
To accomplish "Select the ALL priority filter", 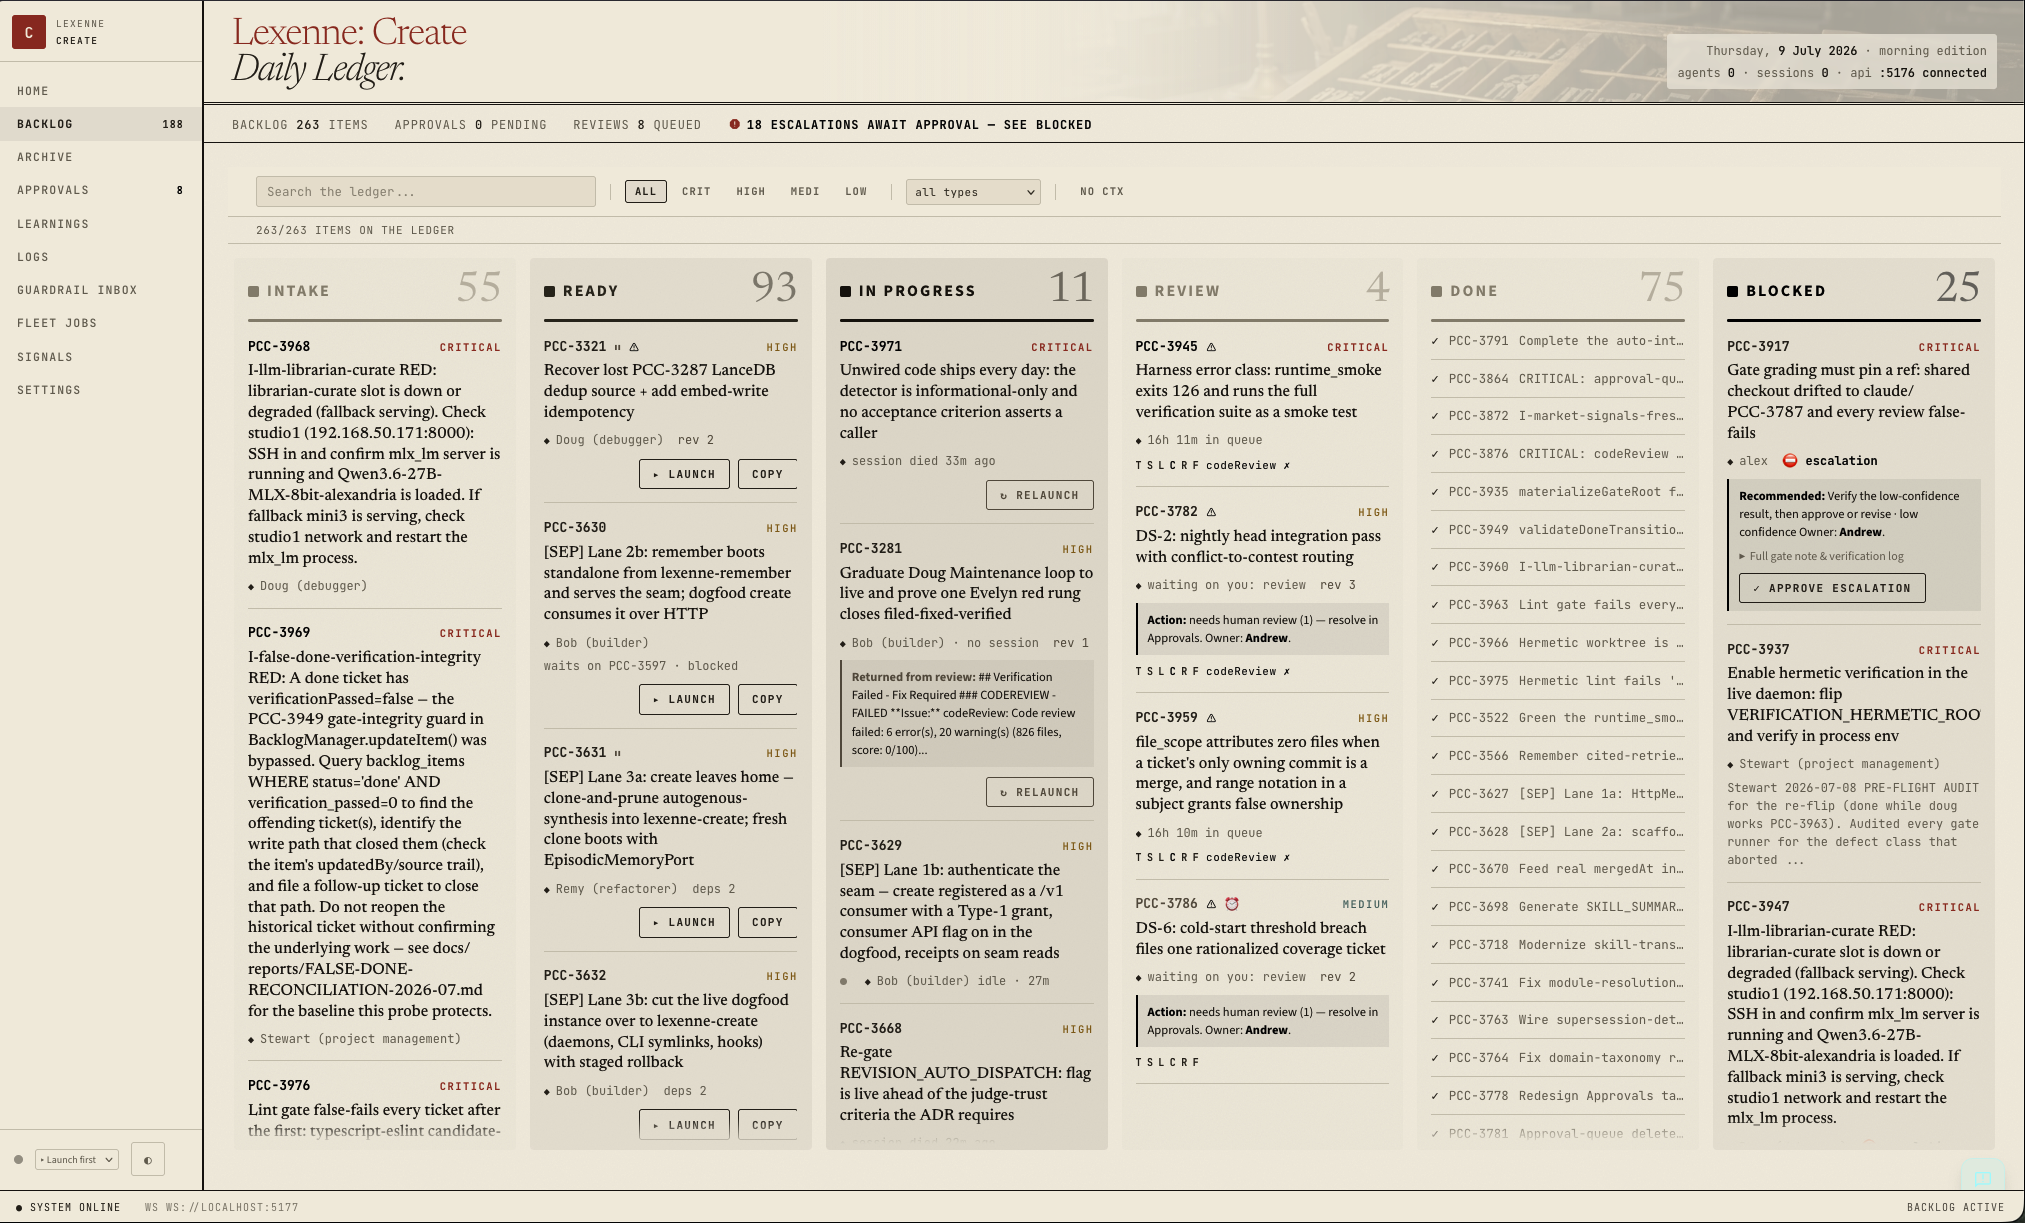I will point(646,191).
